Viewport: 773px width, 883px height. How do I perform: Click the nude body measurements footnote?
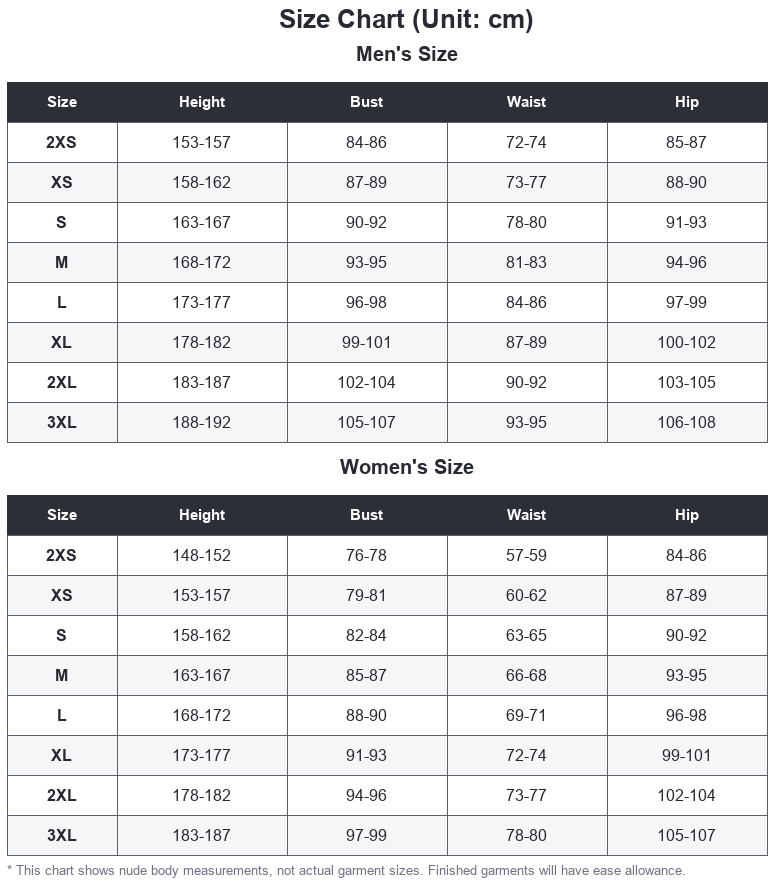(x=346, y=871)
